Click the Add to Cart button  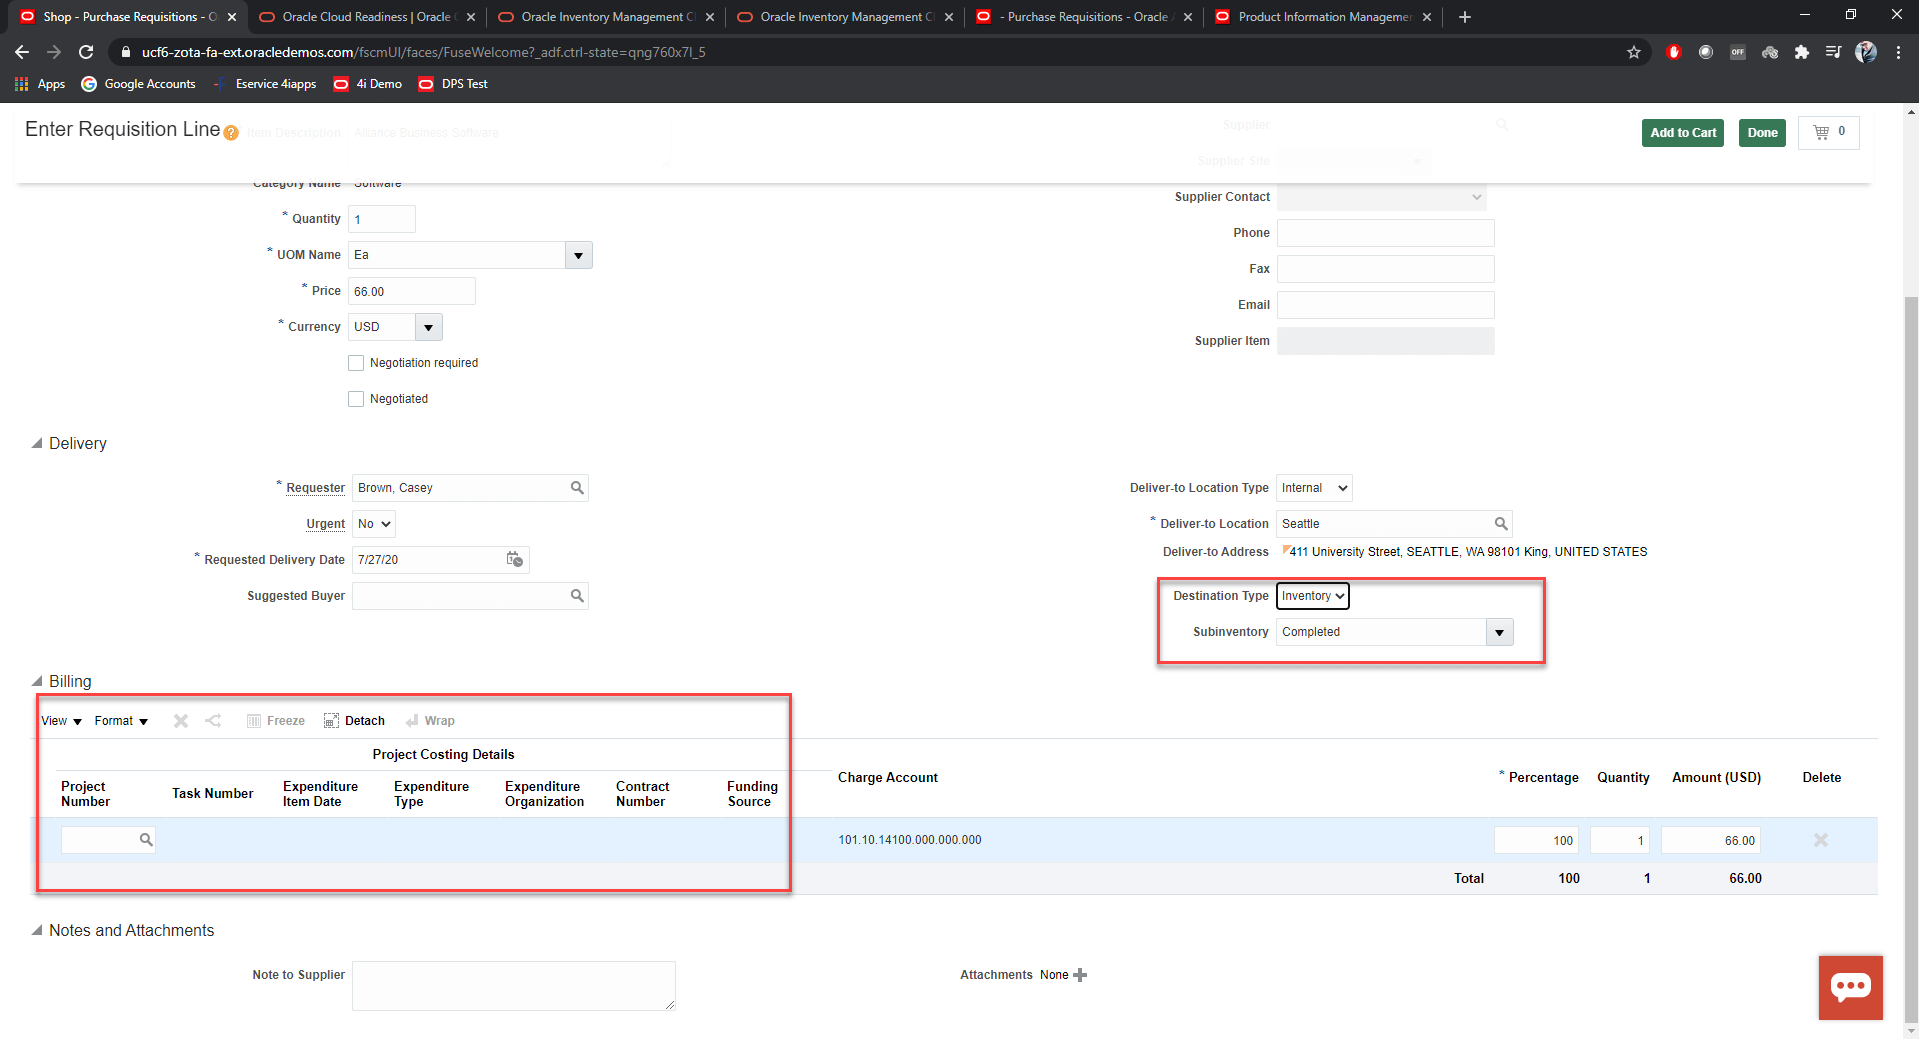tap(1682, 133)
